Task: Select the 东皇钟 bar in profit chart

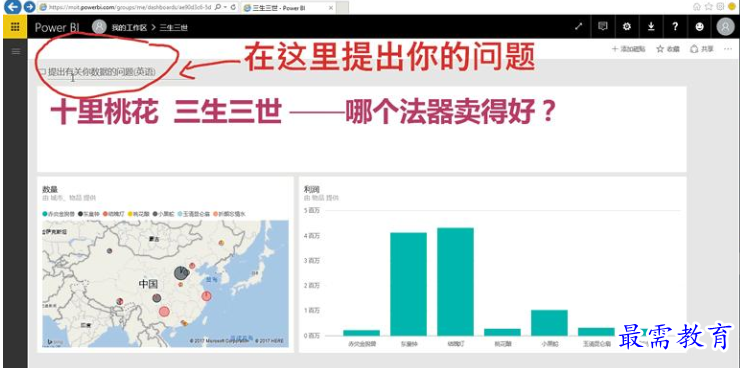Action: (409, 284)
